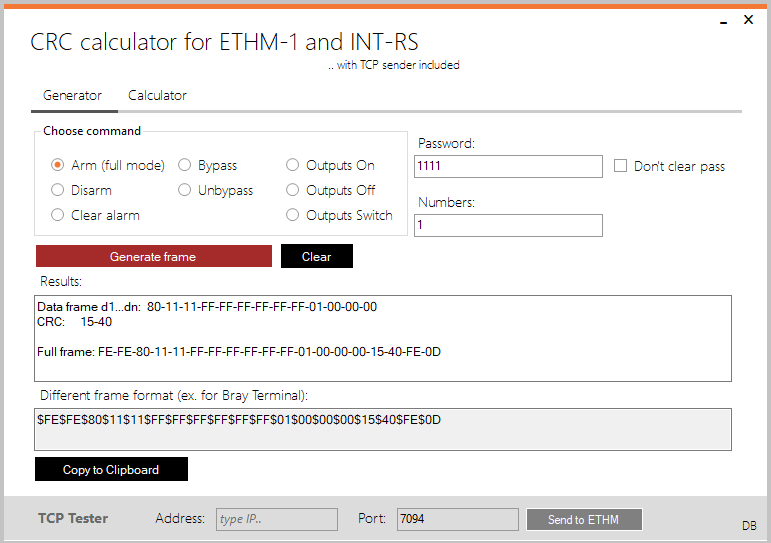Select the Unbypass radio button
This screenshot has width=771, height=543.
coord(185,190)
